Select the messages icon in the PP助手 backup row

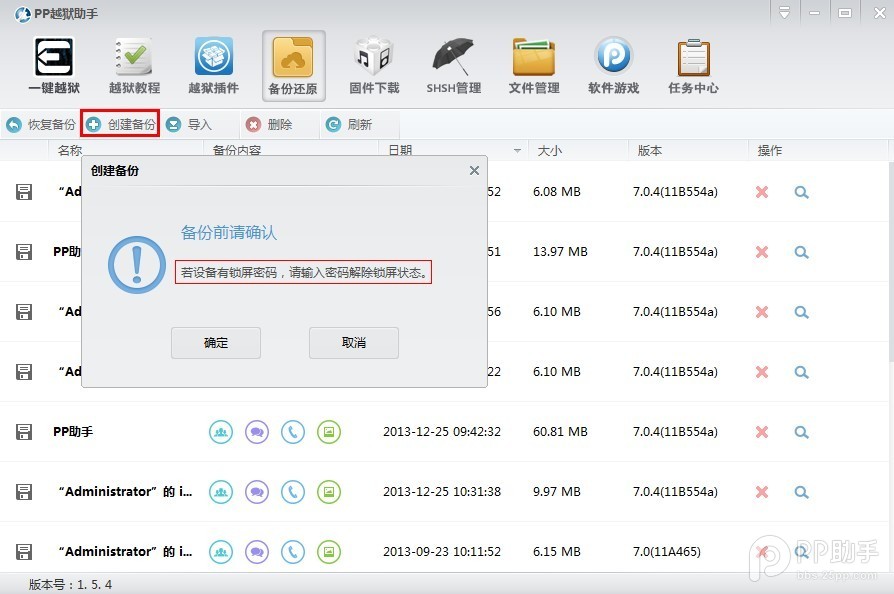(x=257, y=432)
